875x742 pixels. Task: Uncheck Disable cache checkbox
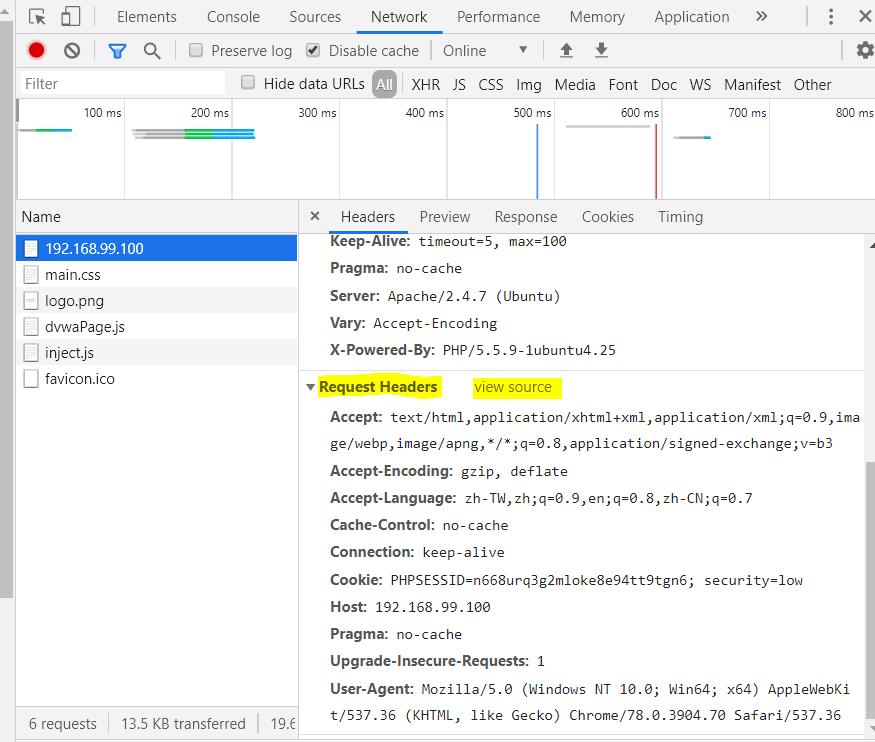coord(313,50)
